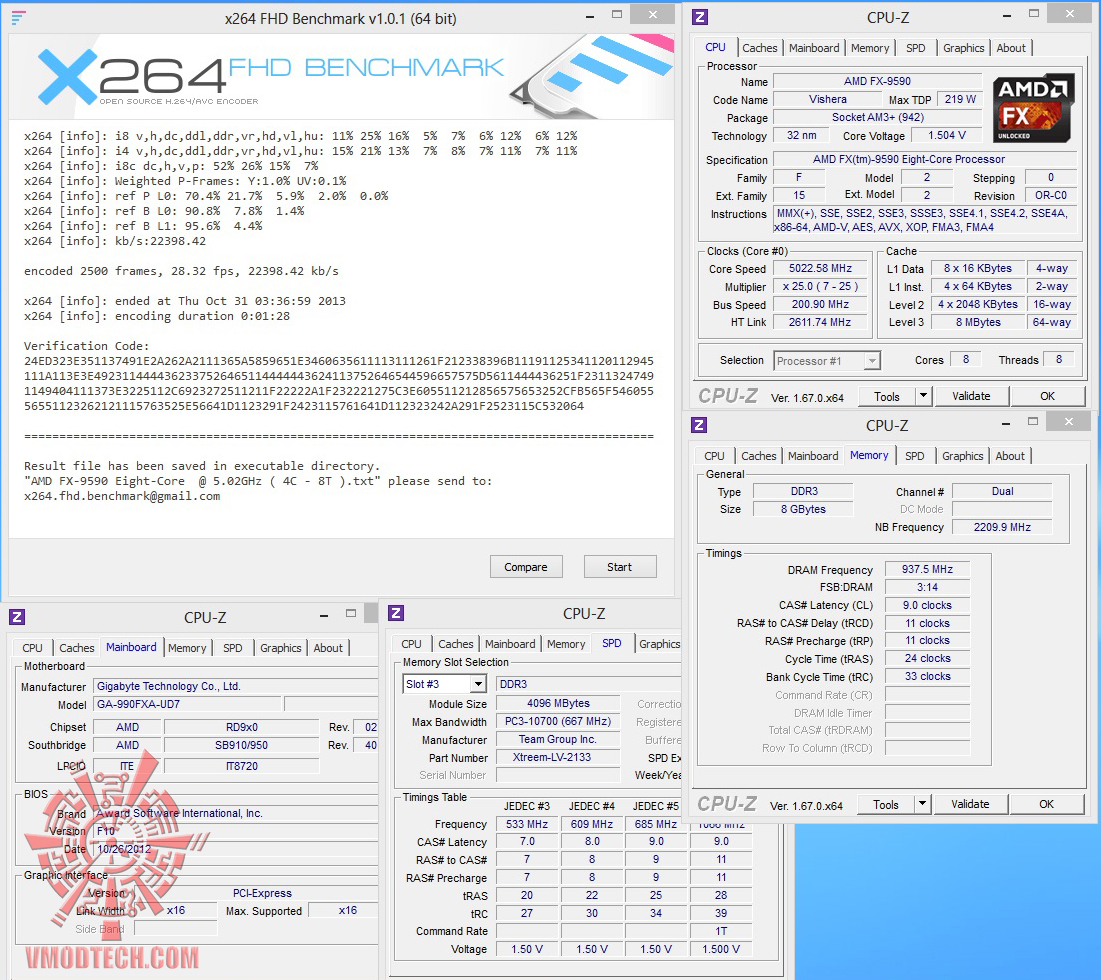This screenshot has height=980, width=1101.
Task: Open SPD tab in top CPU-Z window
Action: click(916, 48)
